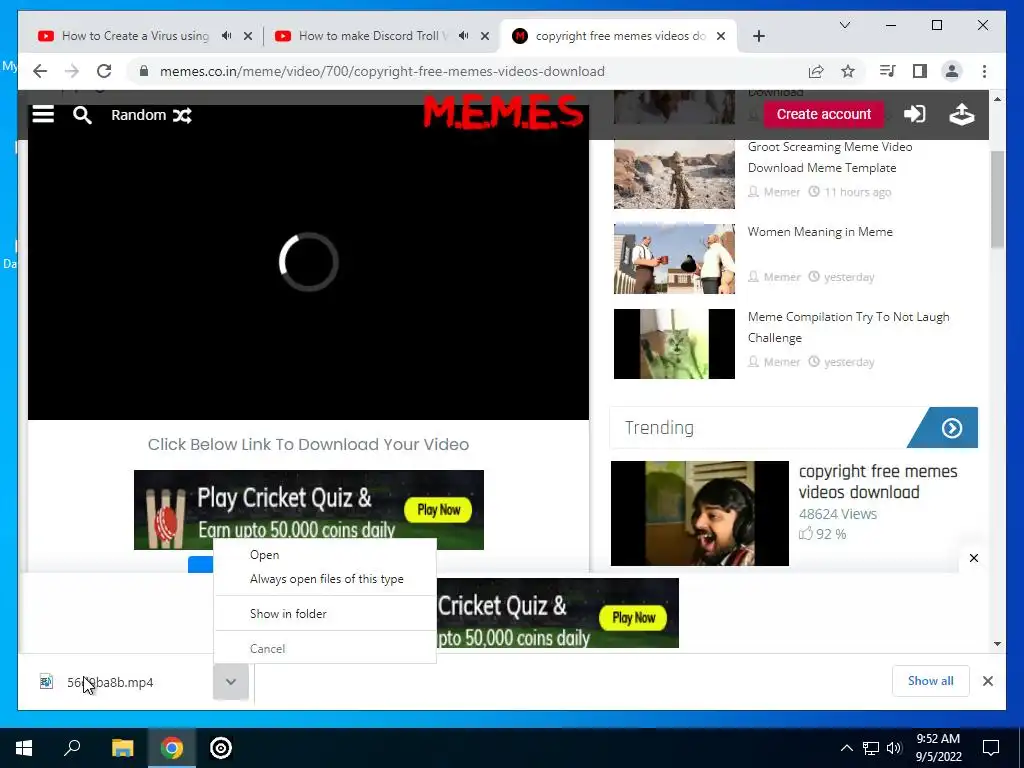Screen dimensions: 1024x768
Task: Select the copyright free memes videos tab
Action: pyautogui.click(x=620, y=36)
